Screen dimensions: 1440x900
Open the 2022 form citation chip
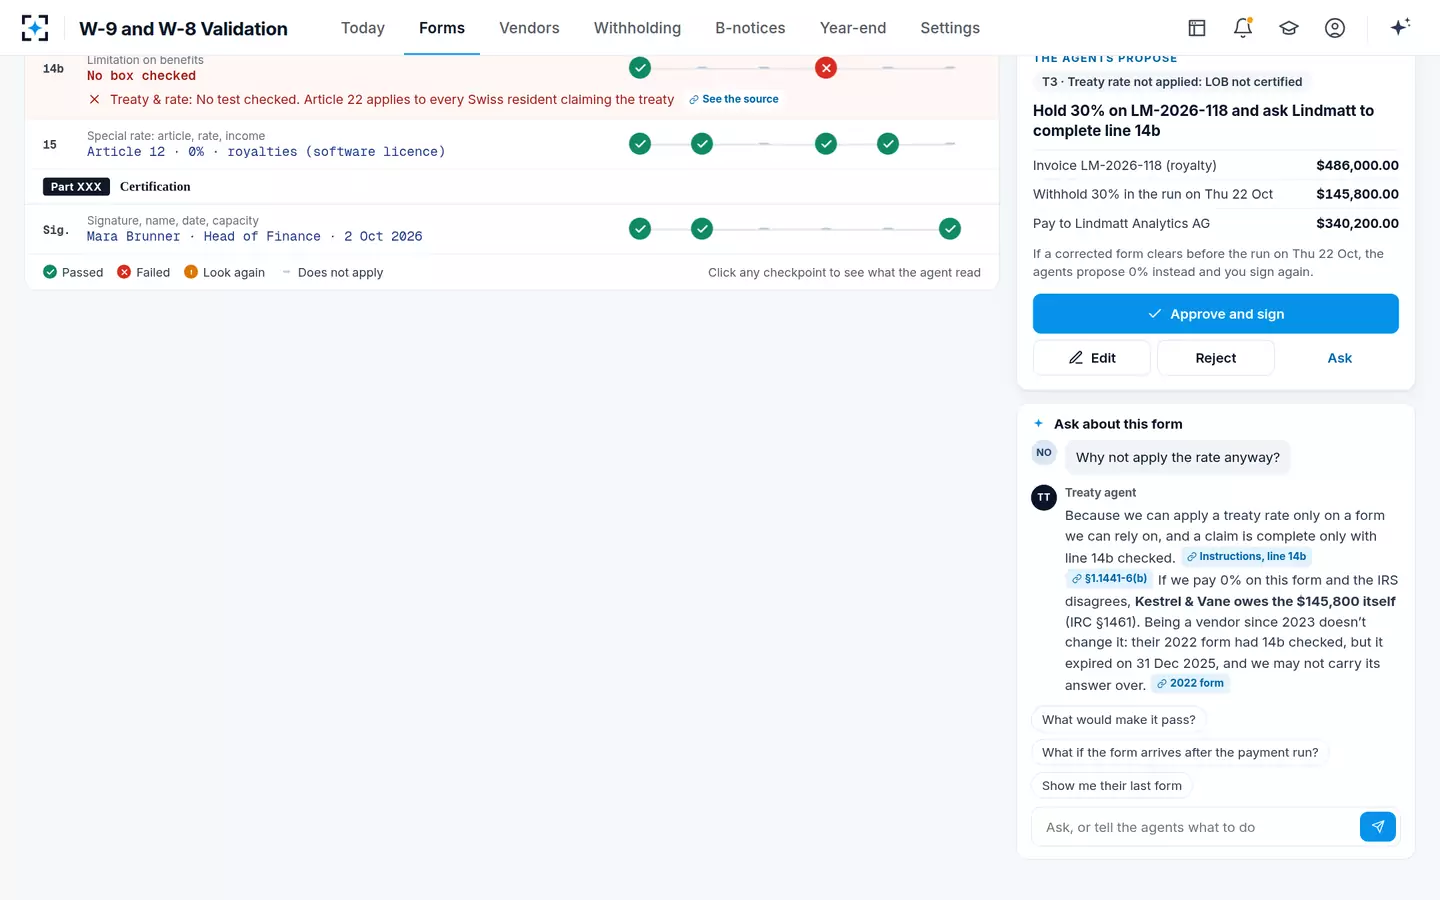(1190, 684)
